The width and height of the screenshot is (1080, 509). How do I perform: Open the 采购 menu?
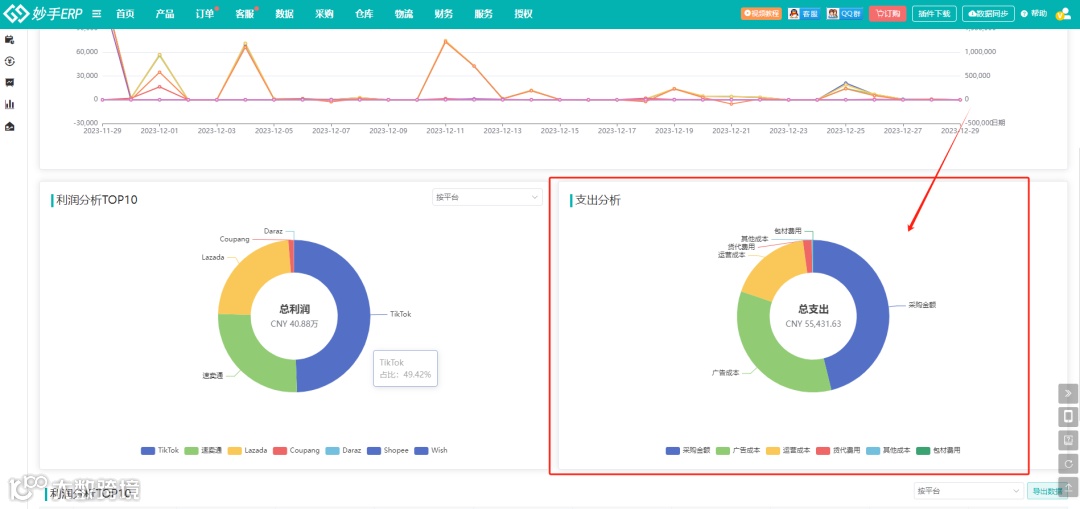(324, 14)
